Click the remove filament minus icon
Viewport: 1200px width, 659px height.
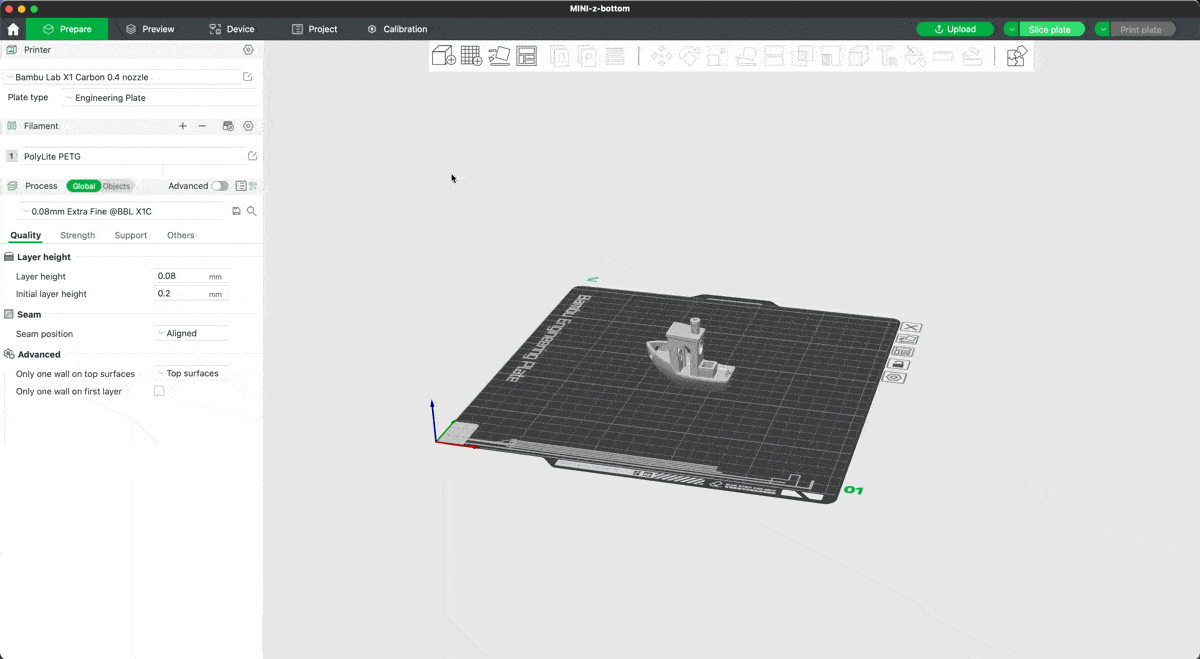pos(202,126)
